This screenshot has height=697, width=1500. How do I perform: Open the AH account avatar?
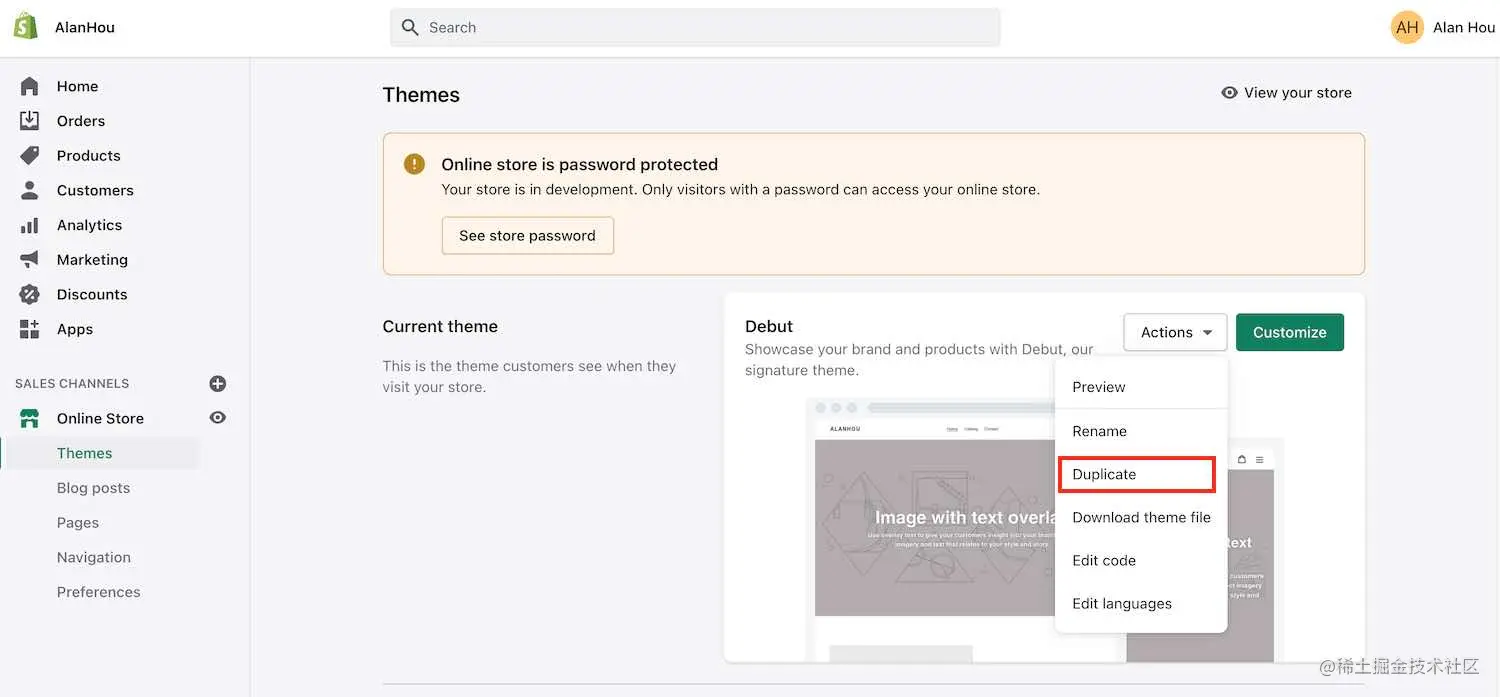1407,27
